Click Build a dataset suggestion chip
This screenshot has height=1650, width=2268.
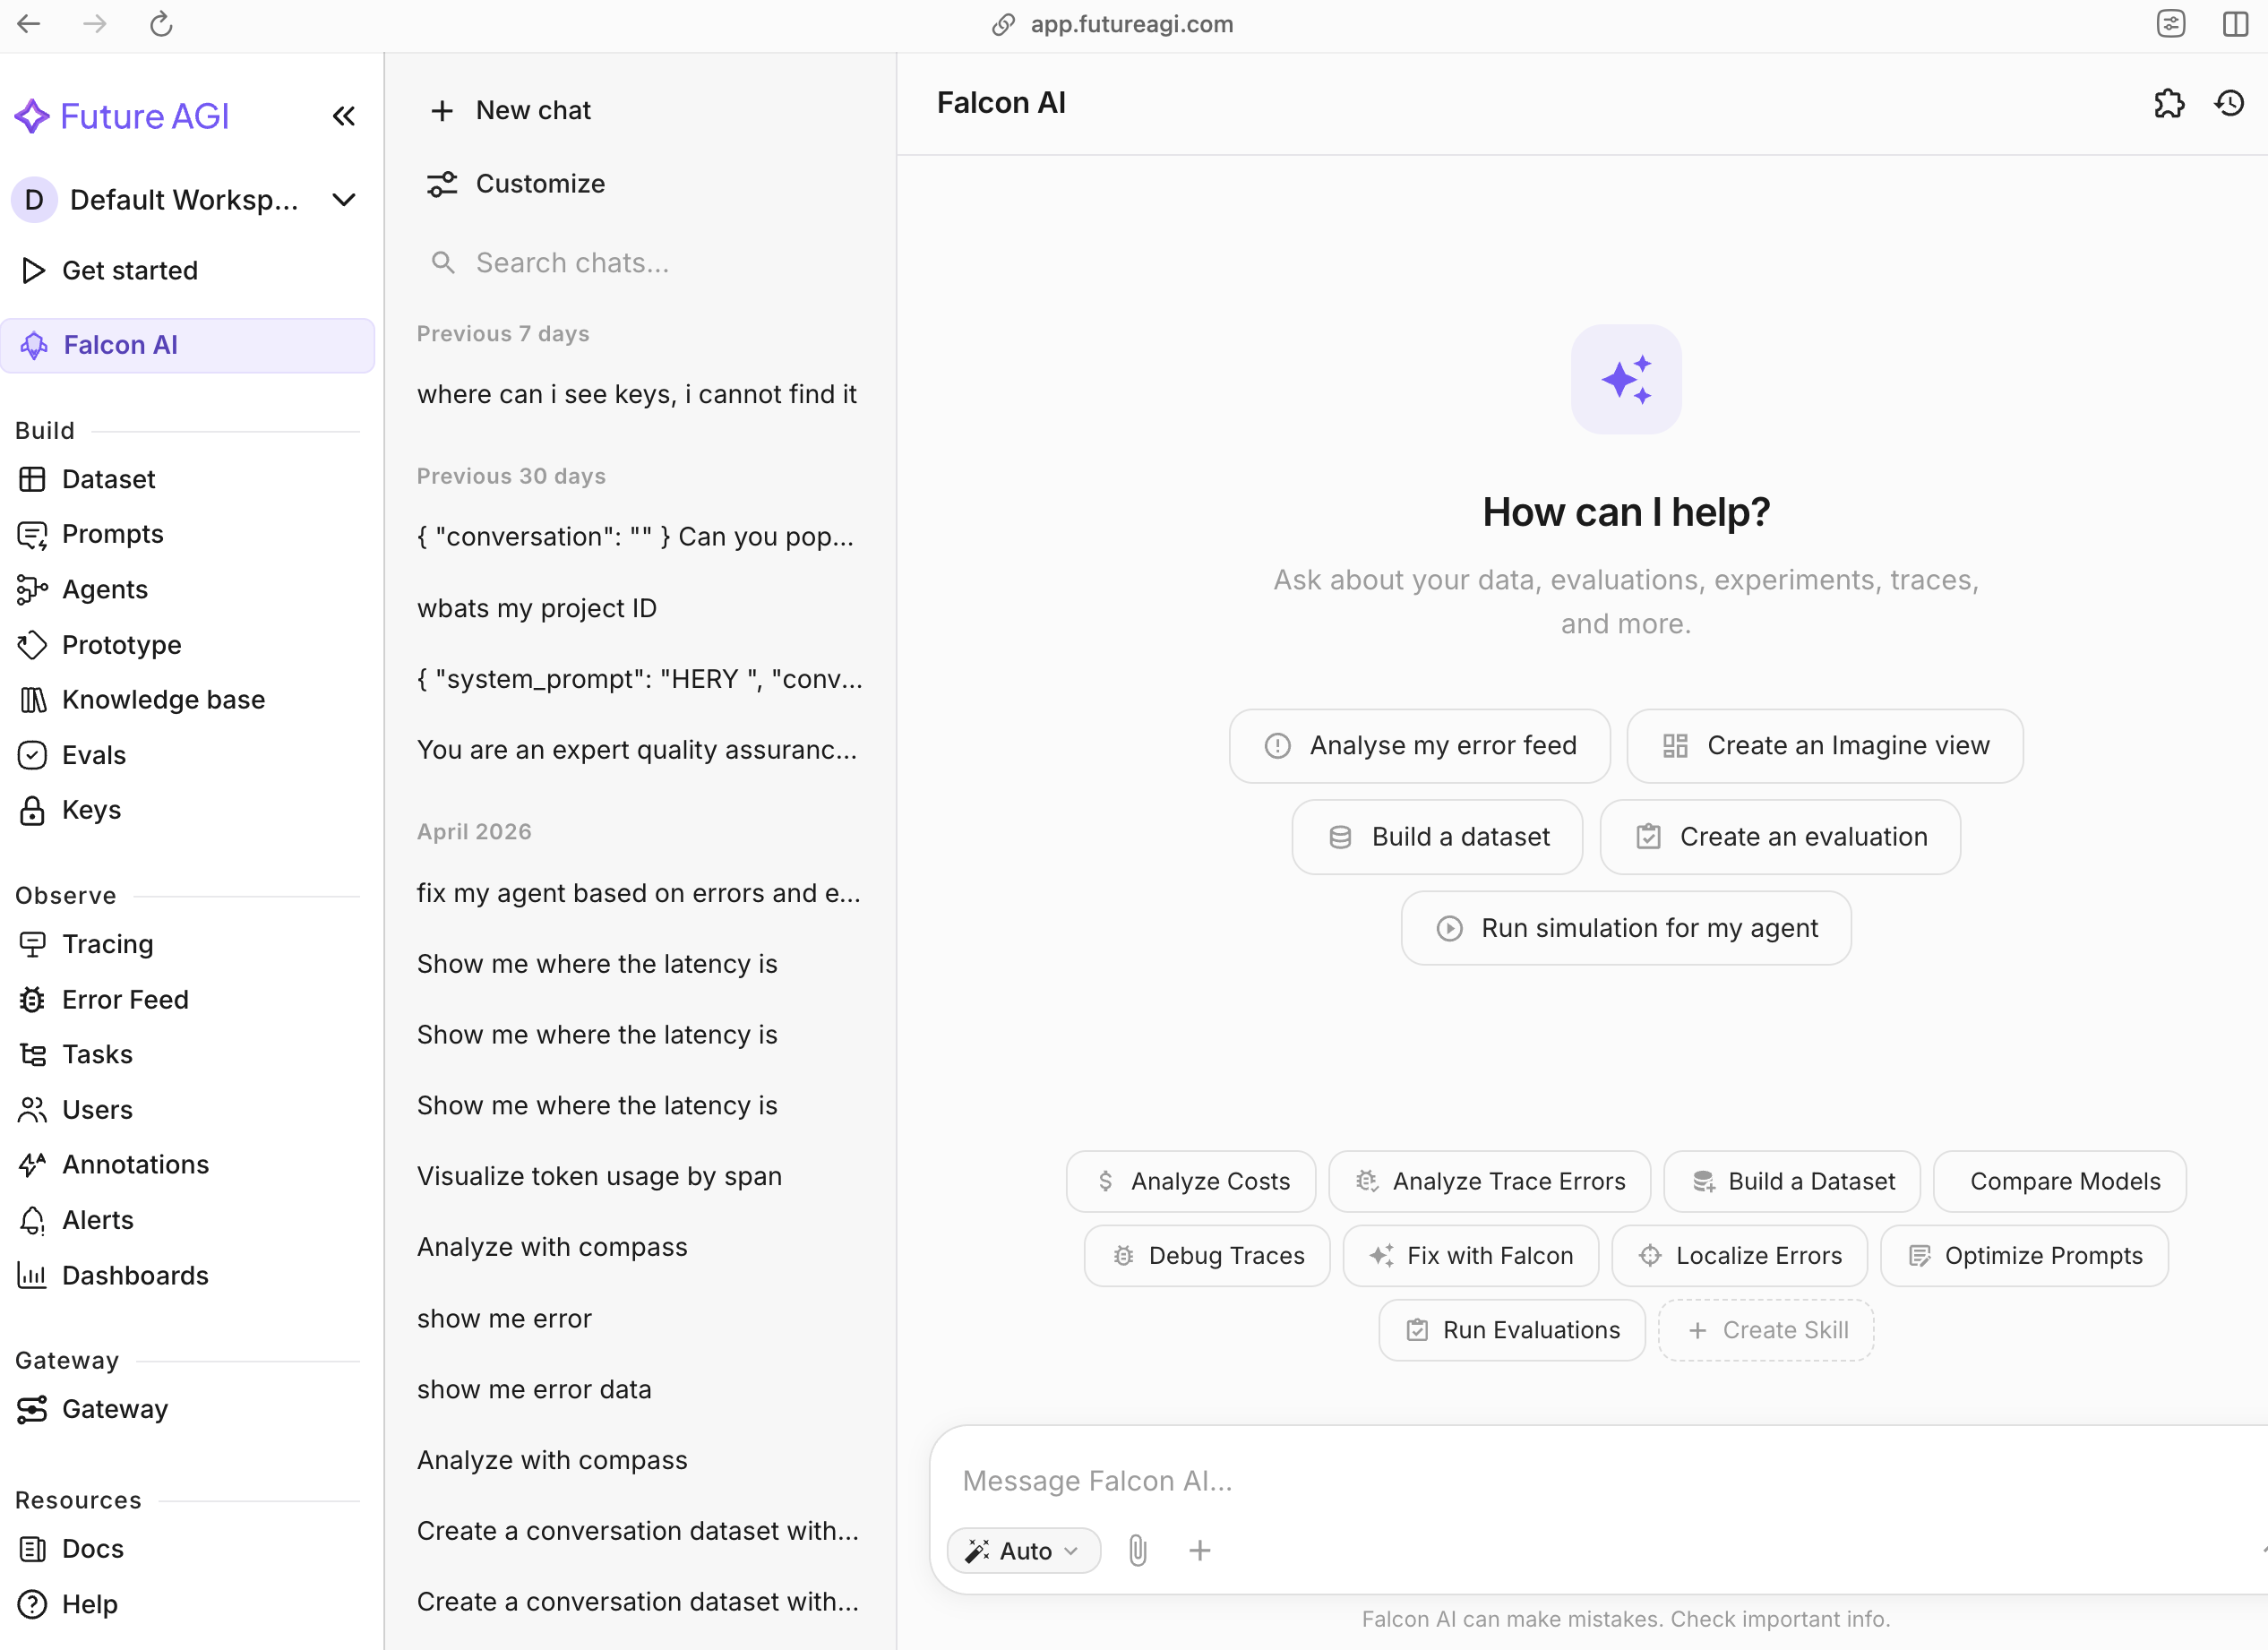tap(1437, 837)
